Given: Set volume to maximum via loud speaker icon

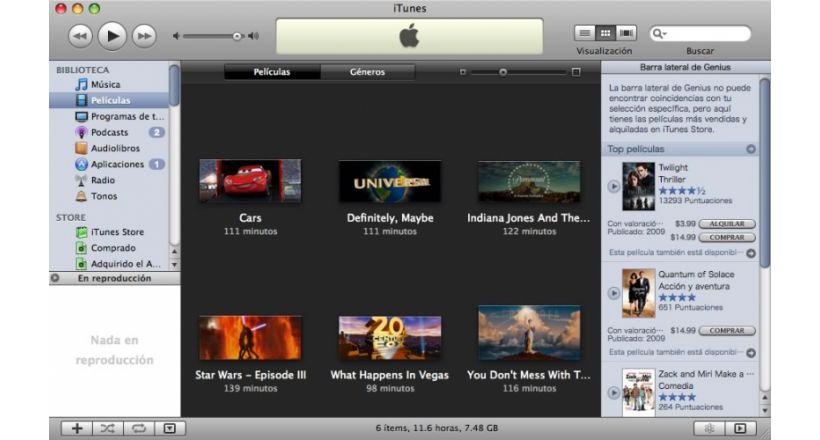Looking at the screenshot, I should 254,36.
